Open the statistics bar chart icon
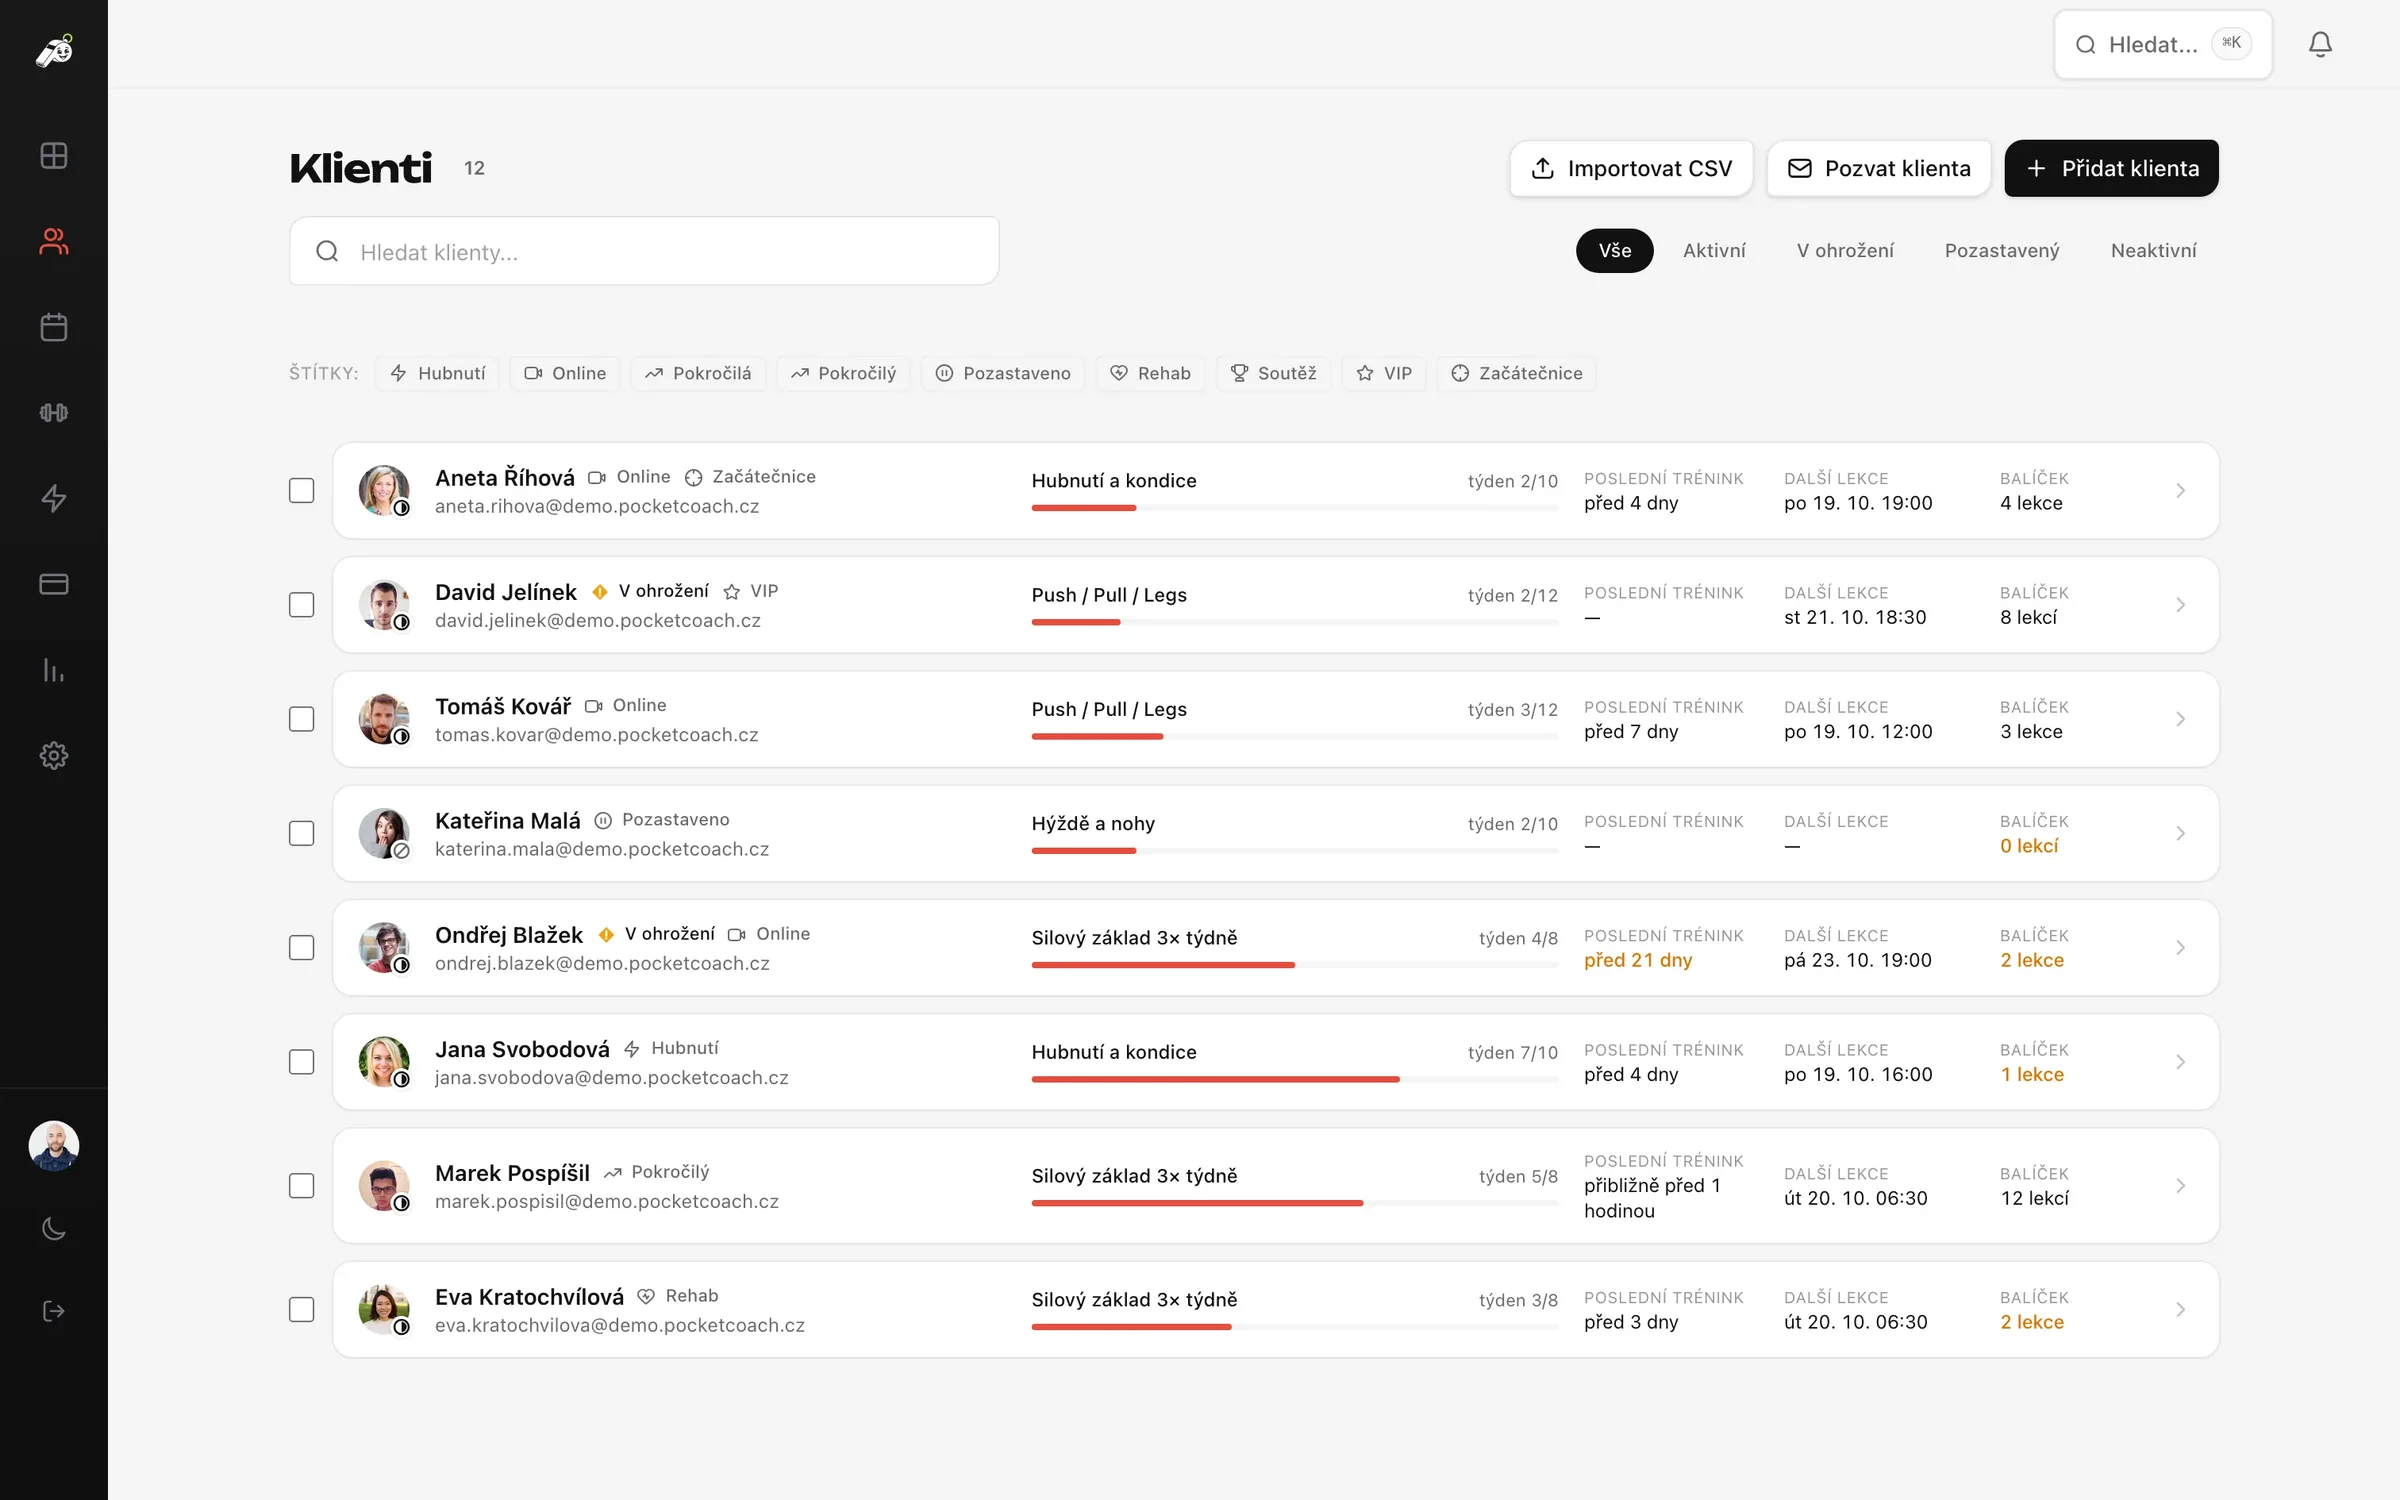The width and height of the screenshot is (2400, 1500). [x=54, y=670]
